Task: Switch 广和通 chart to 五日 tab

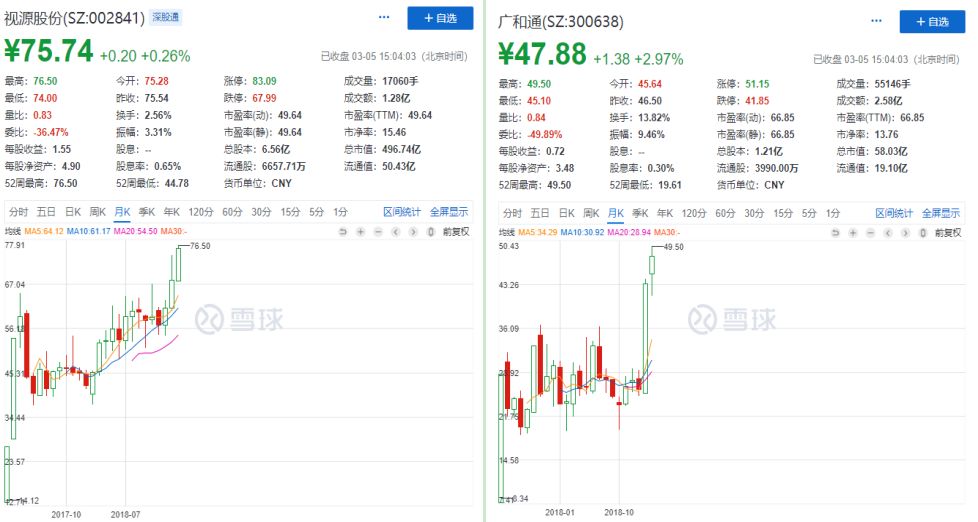Action: pos(540,213)
